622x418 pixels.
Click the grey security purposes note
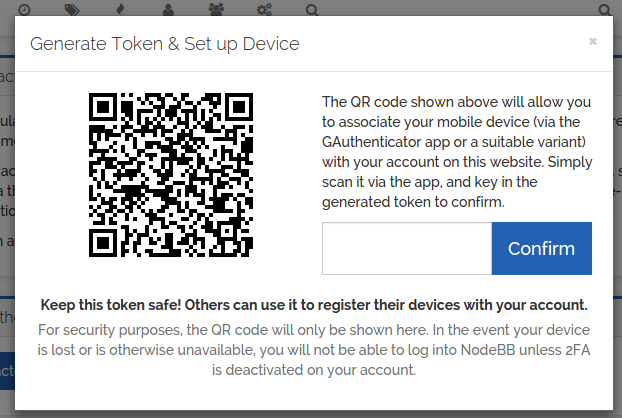(313, 349)
